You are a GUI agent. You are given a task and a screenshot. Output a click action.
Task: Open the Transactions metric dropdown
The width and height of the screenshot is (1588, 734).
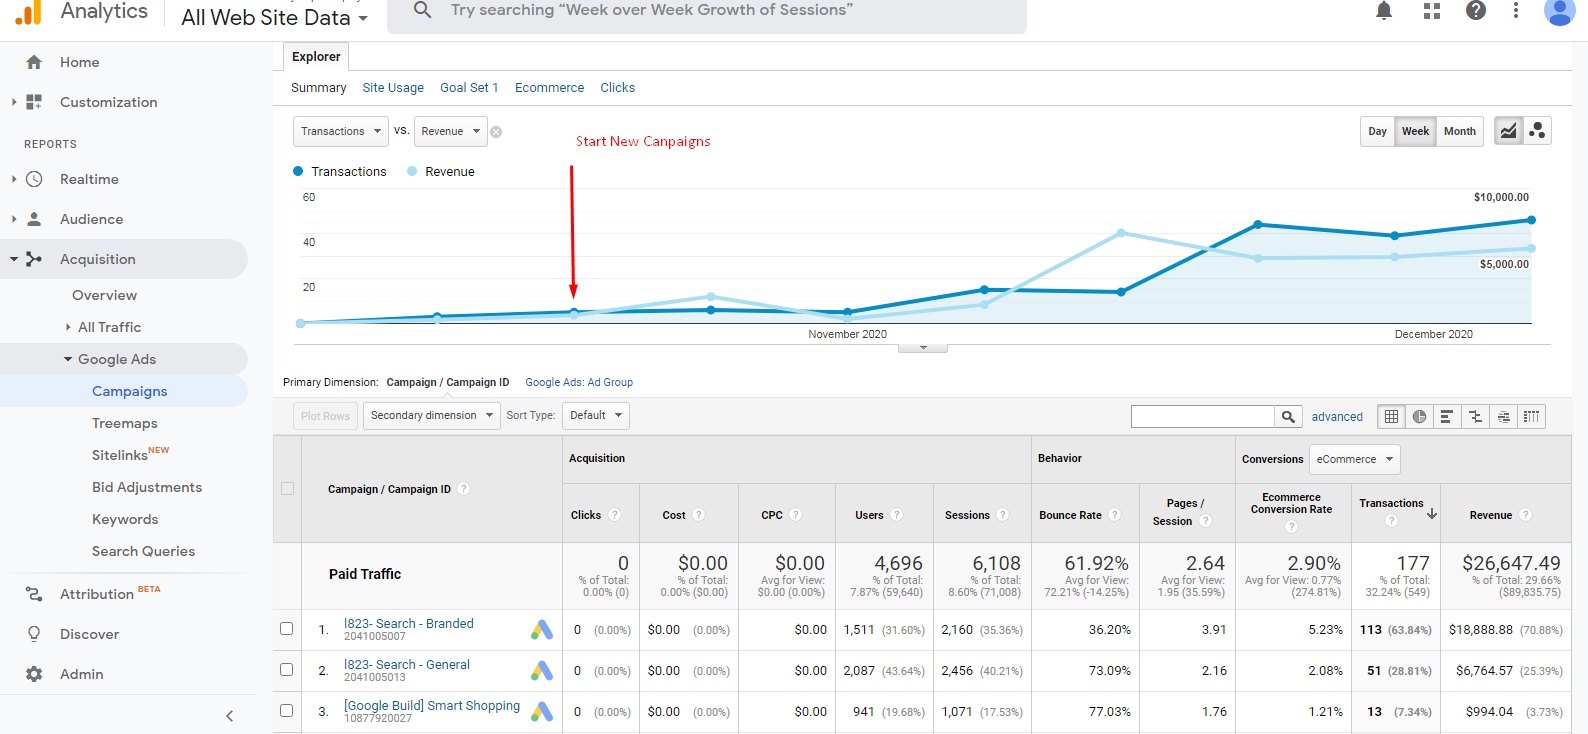[x=340, y=132]
